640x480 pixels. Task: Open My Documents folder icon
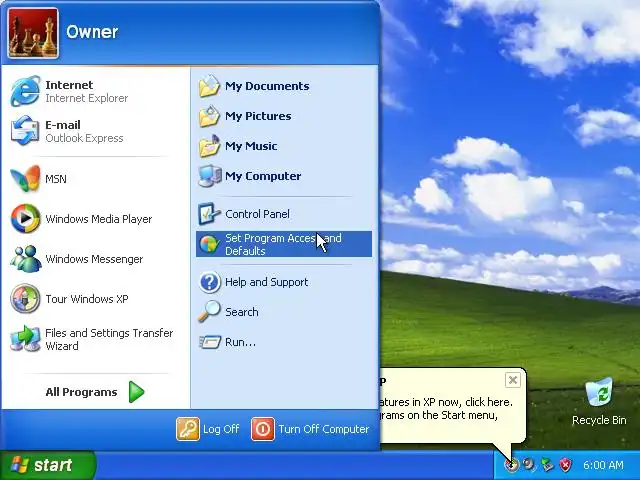point(209,86)
